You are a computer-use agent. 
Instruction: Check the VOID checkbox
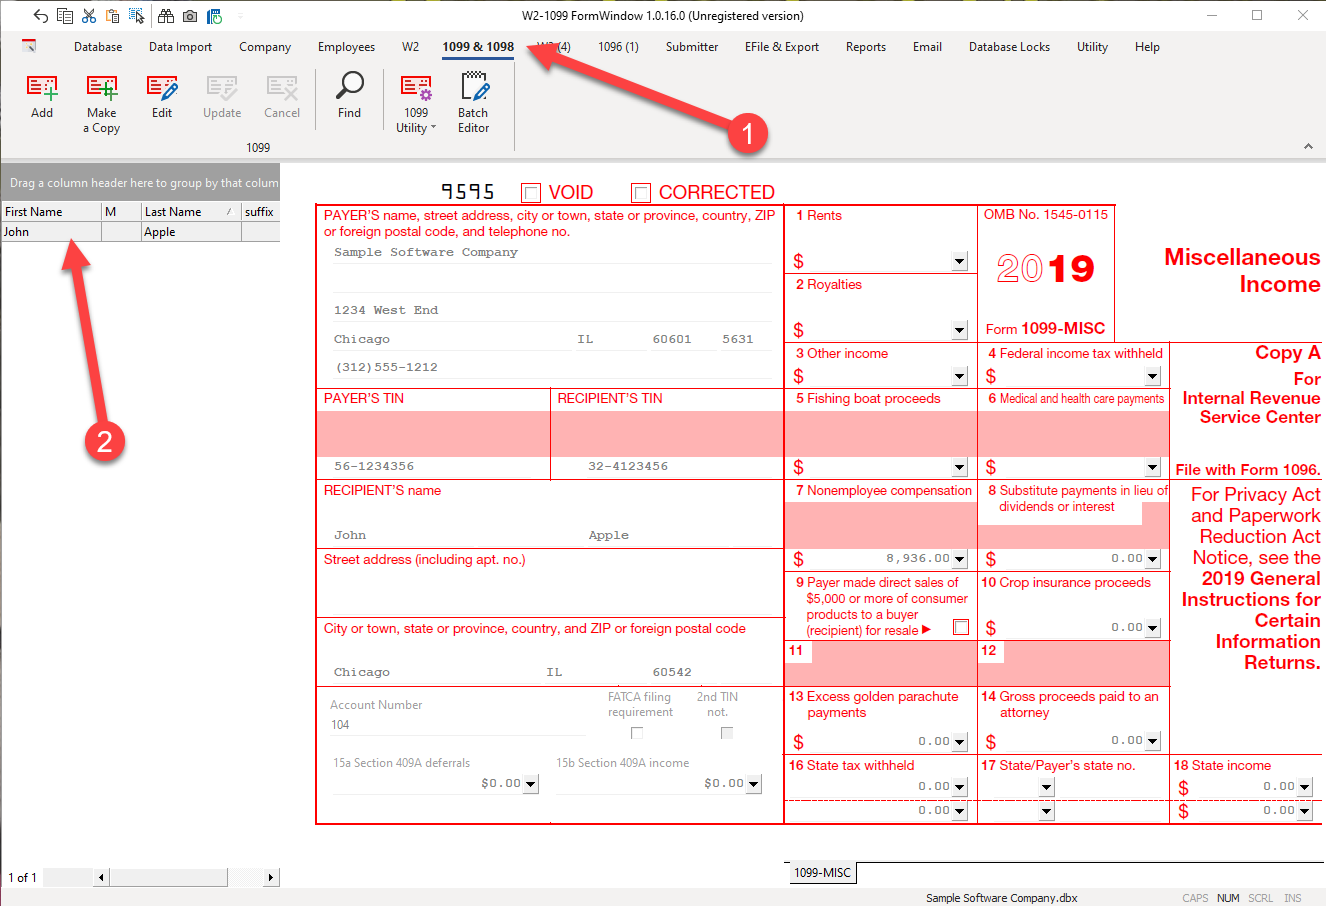(x=532, y=193)
